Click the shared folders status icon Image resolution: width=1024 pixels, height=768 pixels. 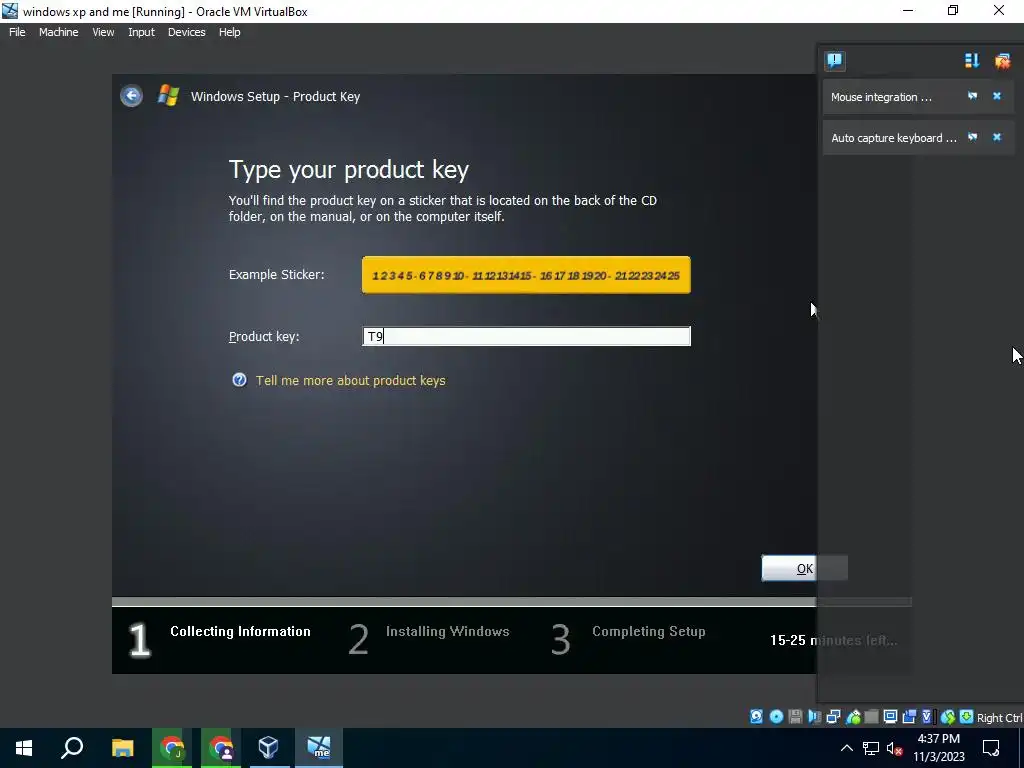click(x=871, y=716)
